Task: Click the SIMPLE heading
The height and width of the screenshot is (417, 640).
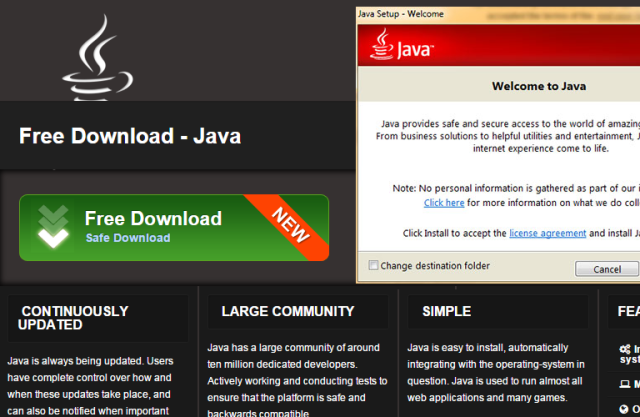Action: [x=447, y=311]
